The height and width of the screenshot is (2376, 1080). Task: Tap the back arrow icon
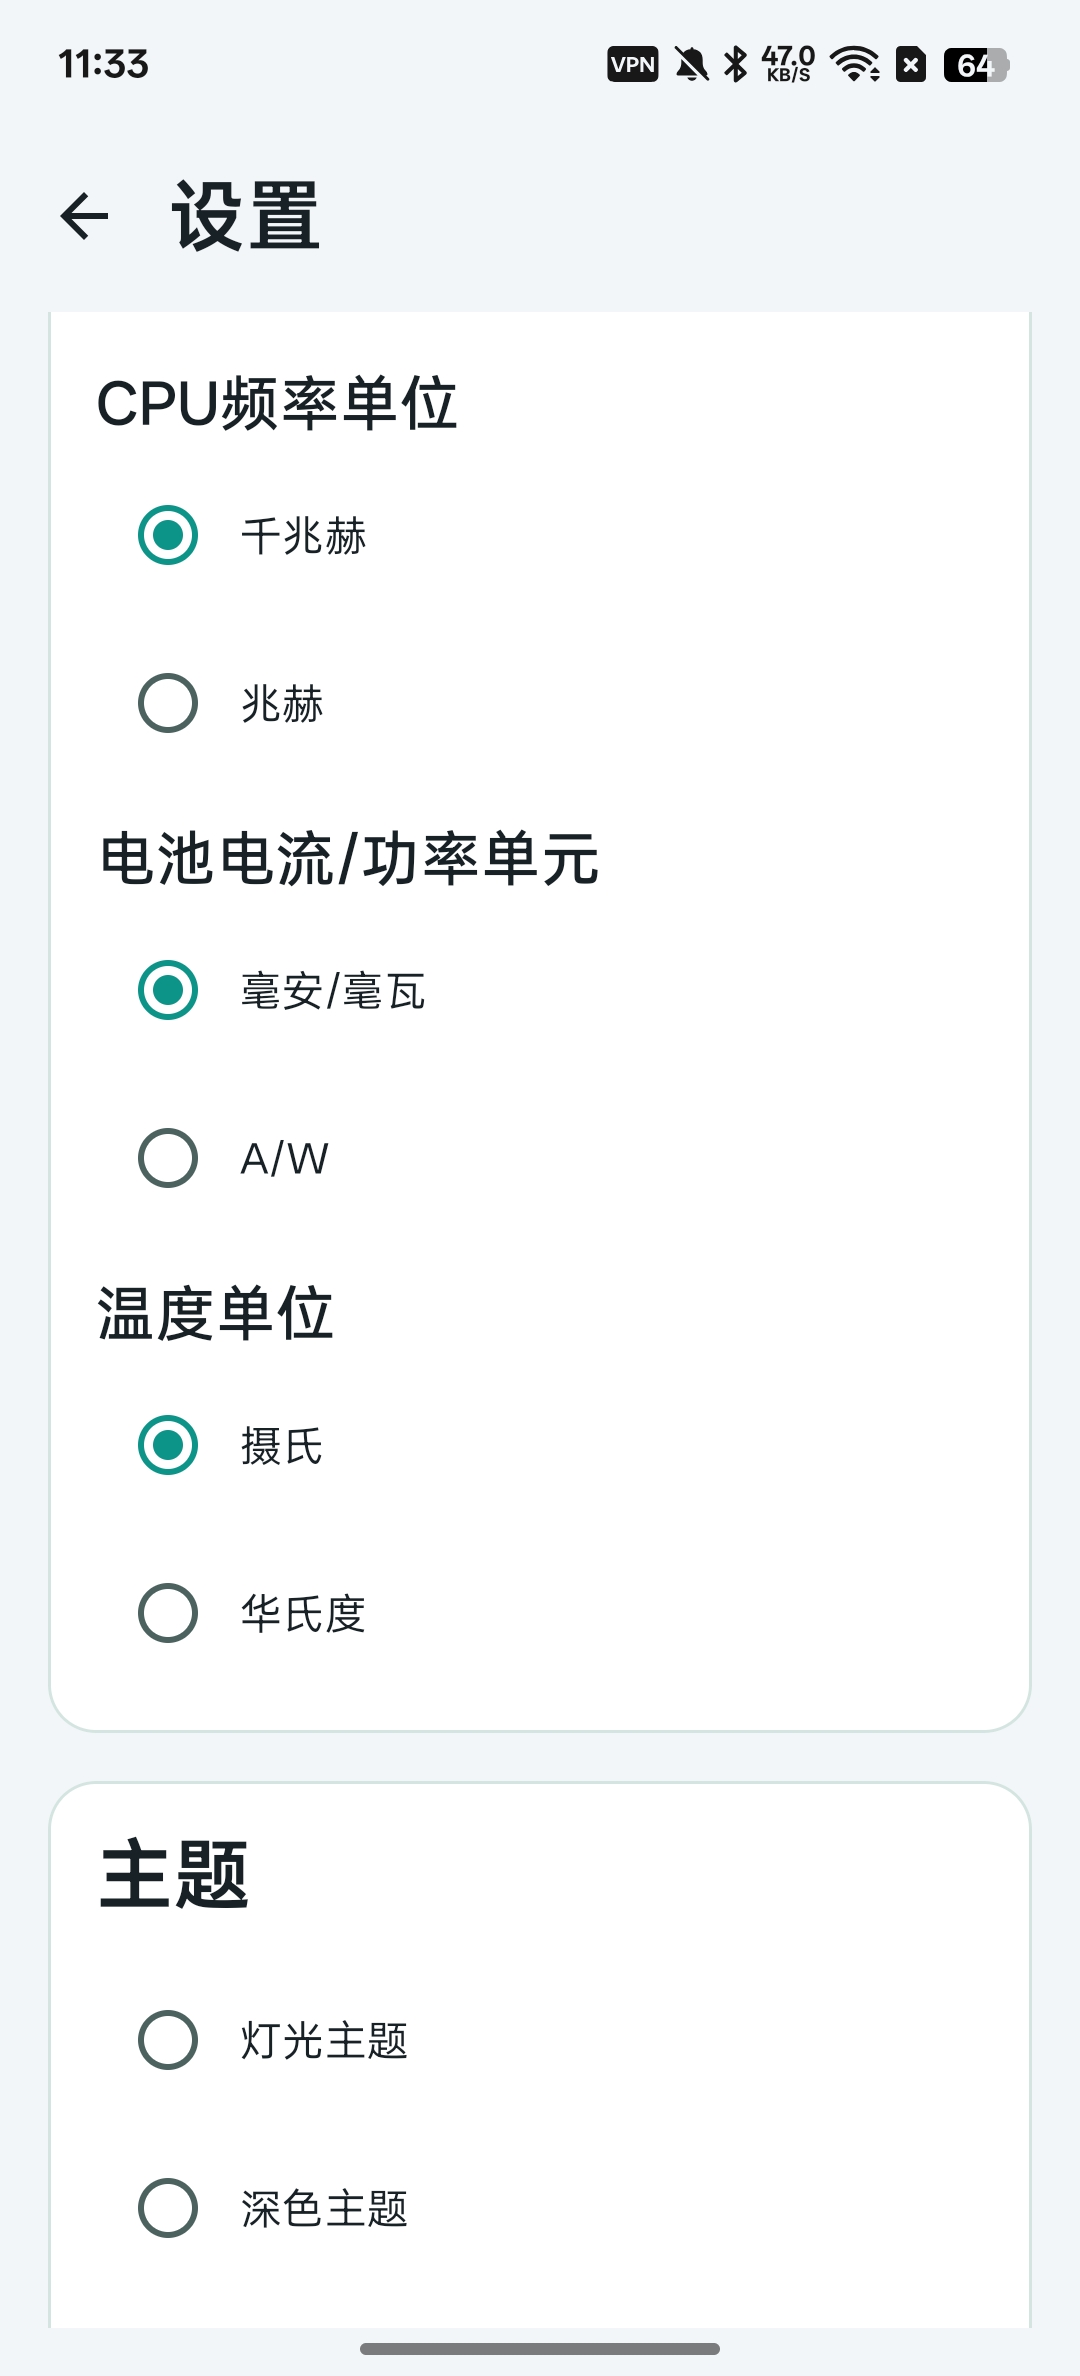(84, 216)
